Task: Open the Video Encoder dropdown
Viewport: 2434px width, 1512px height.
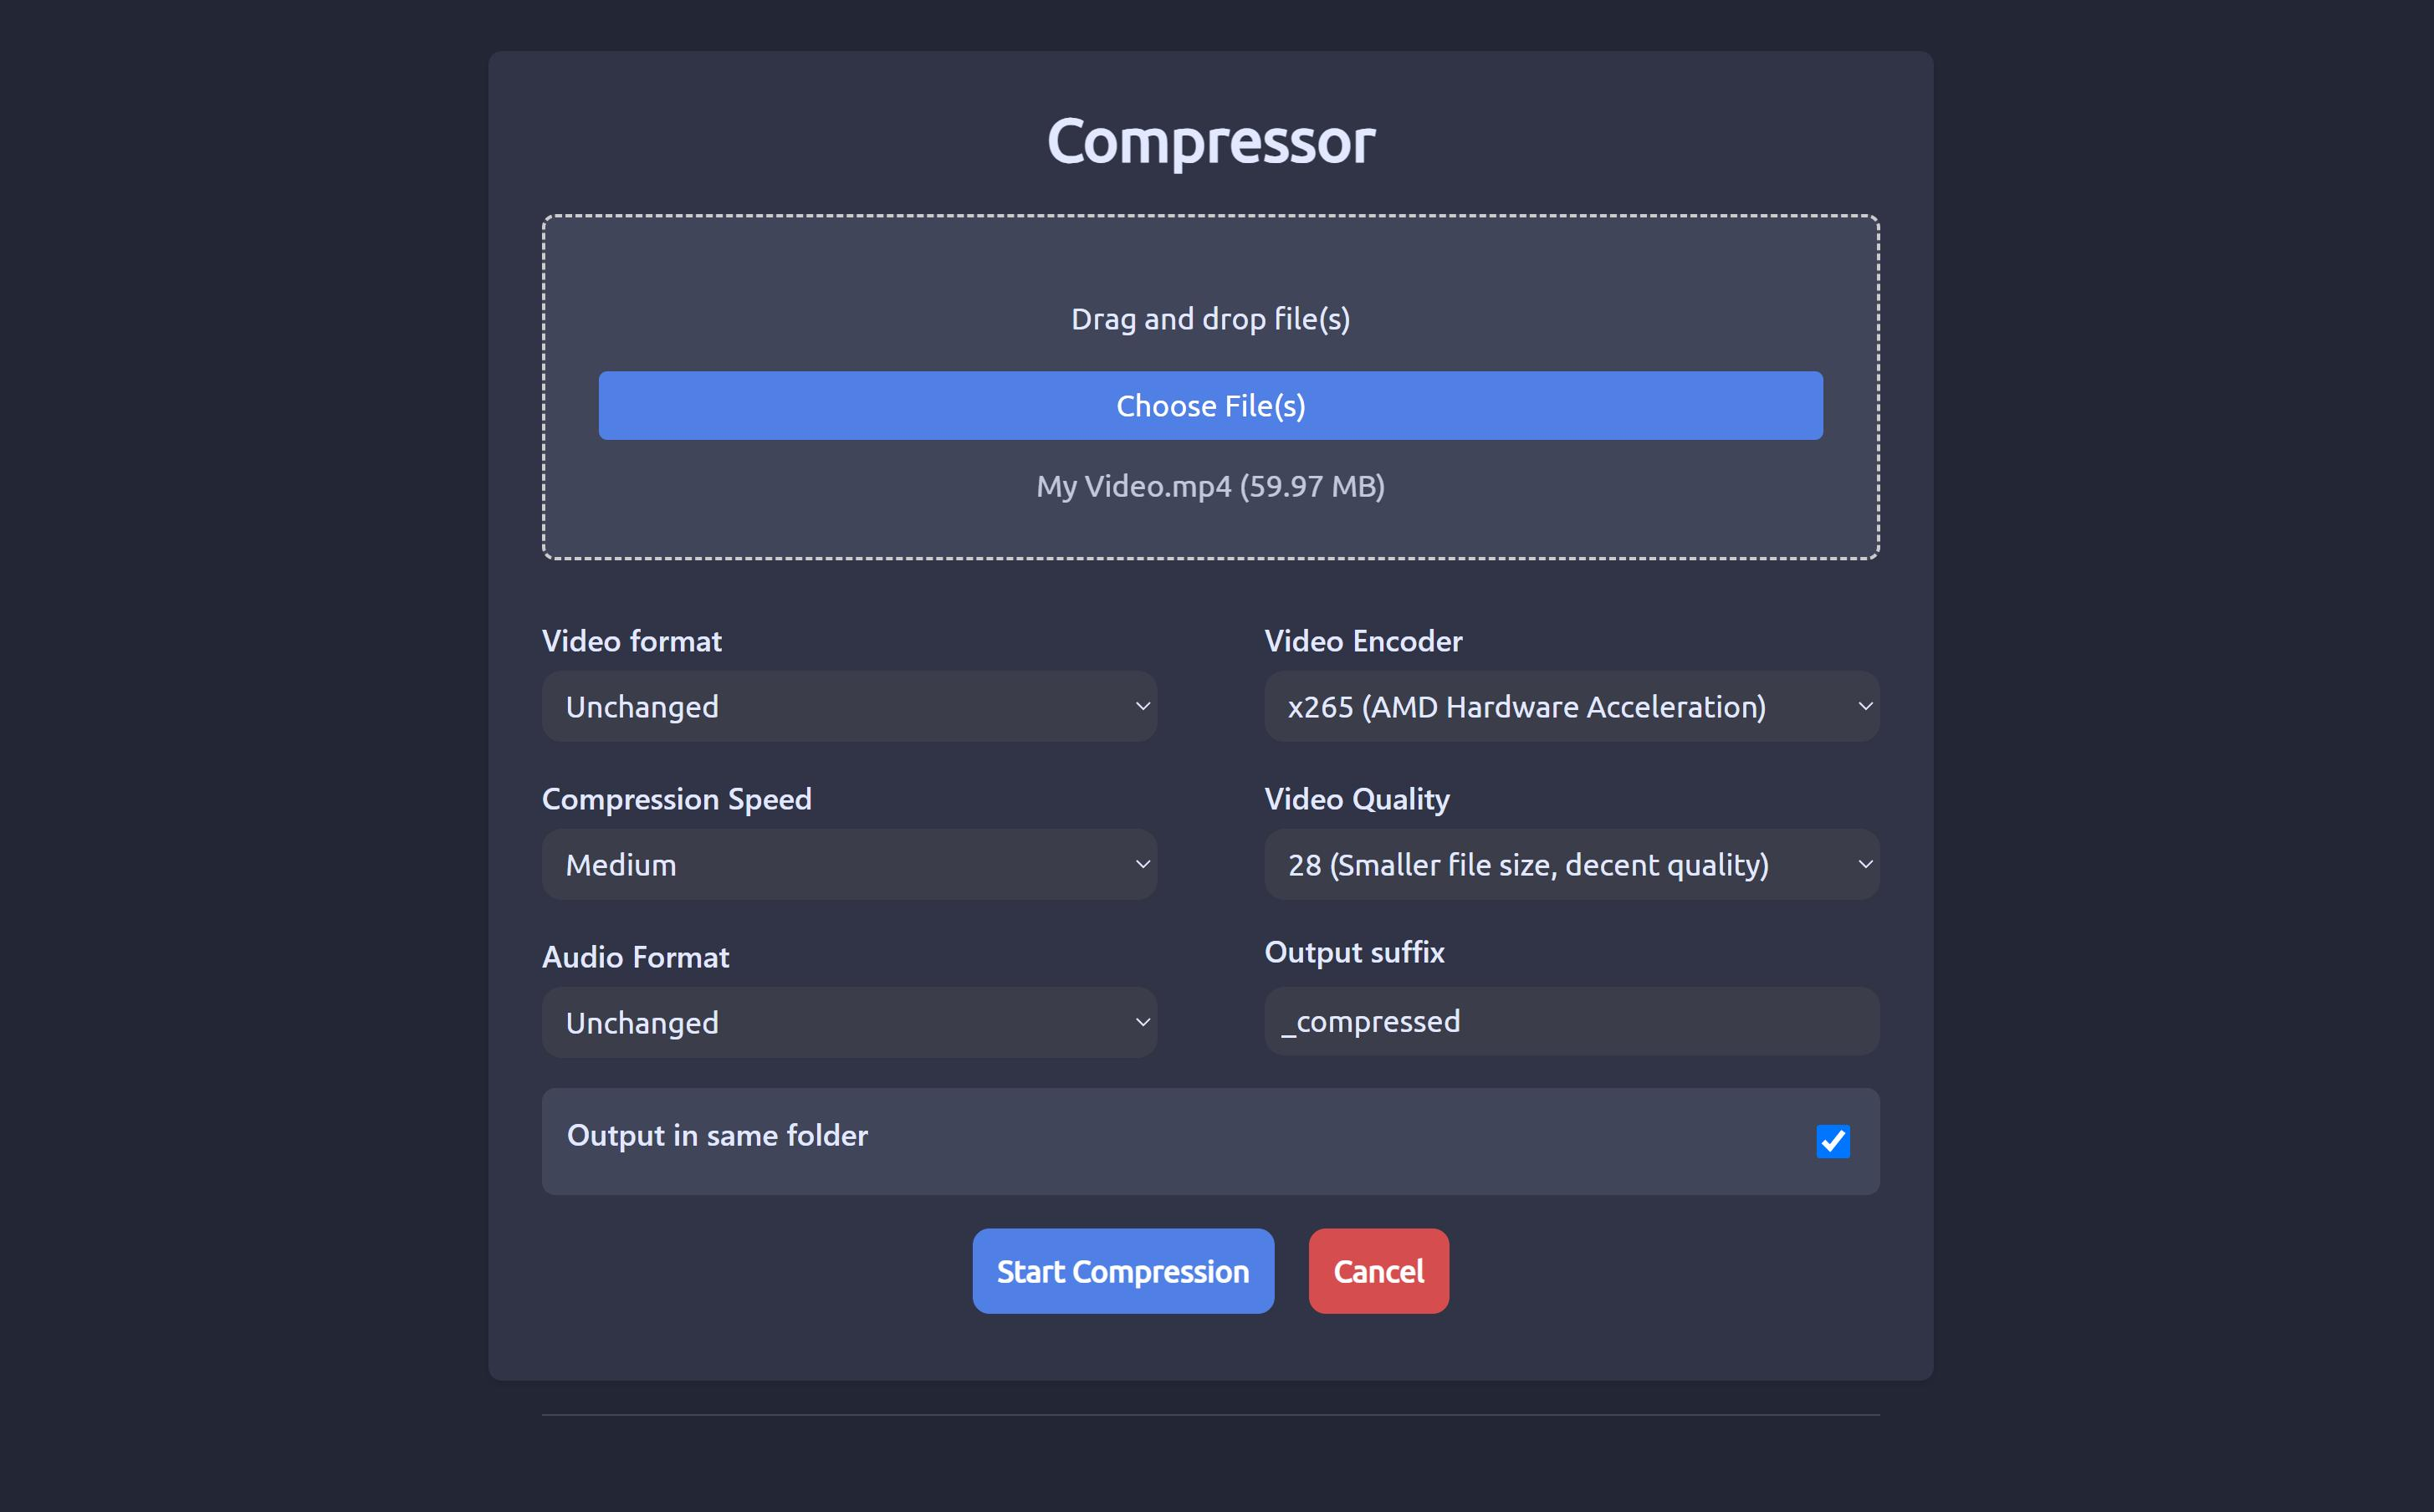Action: click(1570, 706)
